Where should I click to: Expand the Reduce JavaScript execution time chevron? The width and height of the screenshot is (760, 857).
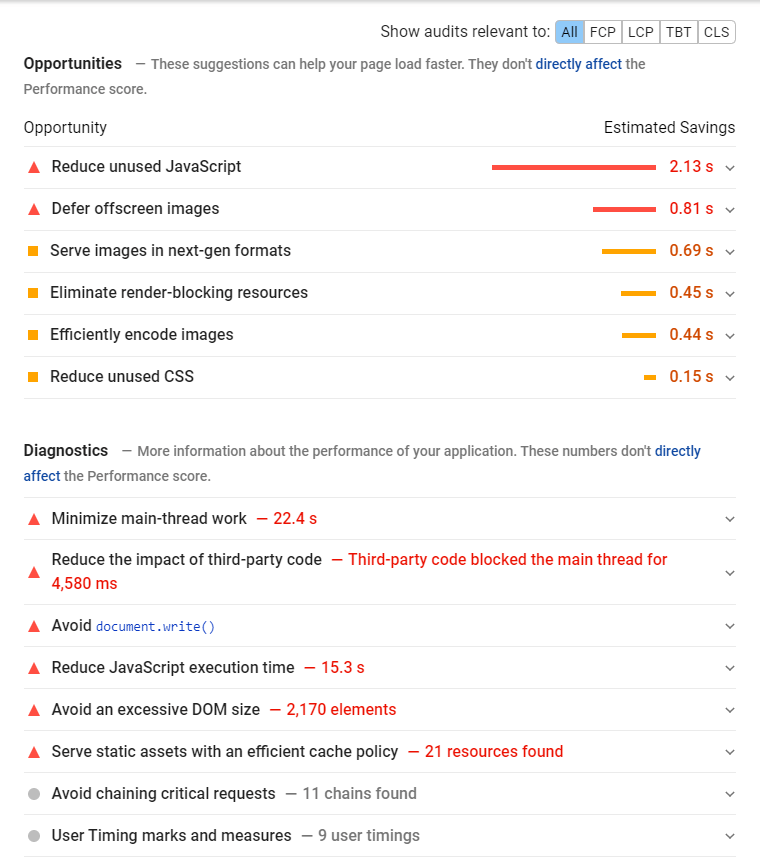(x=730, y=668)
